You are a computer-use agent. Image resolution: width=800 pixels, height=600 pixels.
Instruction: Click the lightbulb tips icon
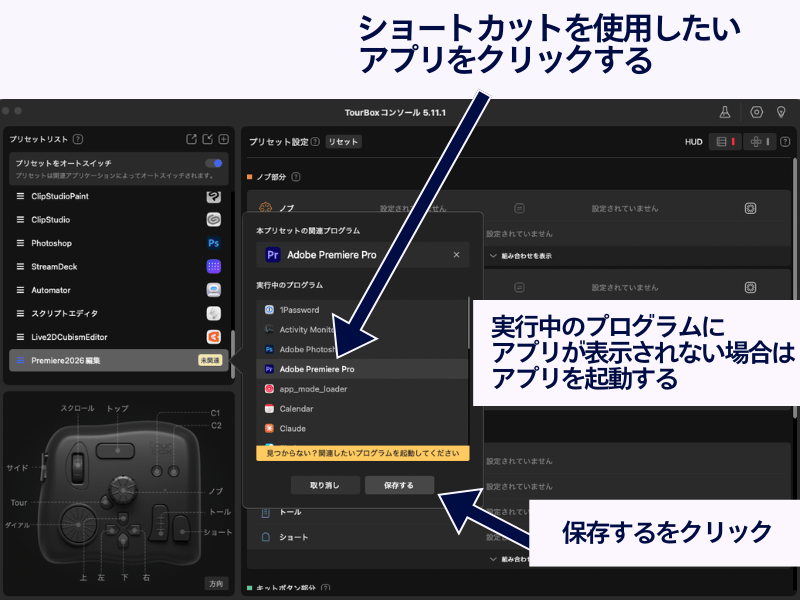tap(782, 112)
